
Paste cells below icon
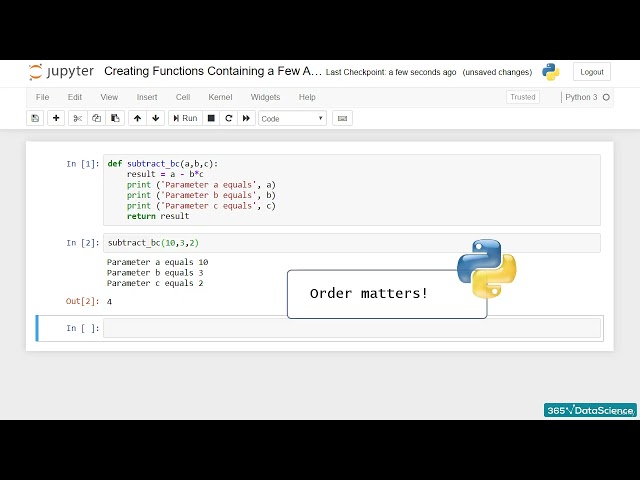(x=115, y=118)
